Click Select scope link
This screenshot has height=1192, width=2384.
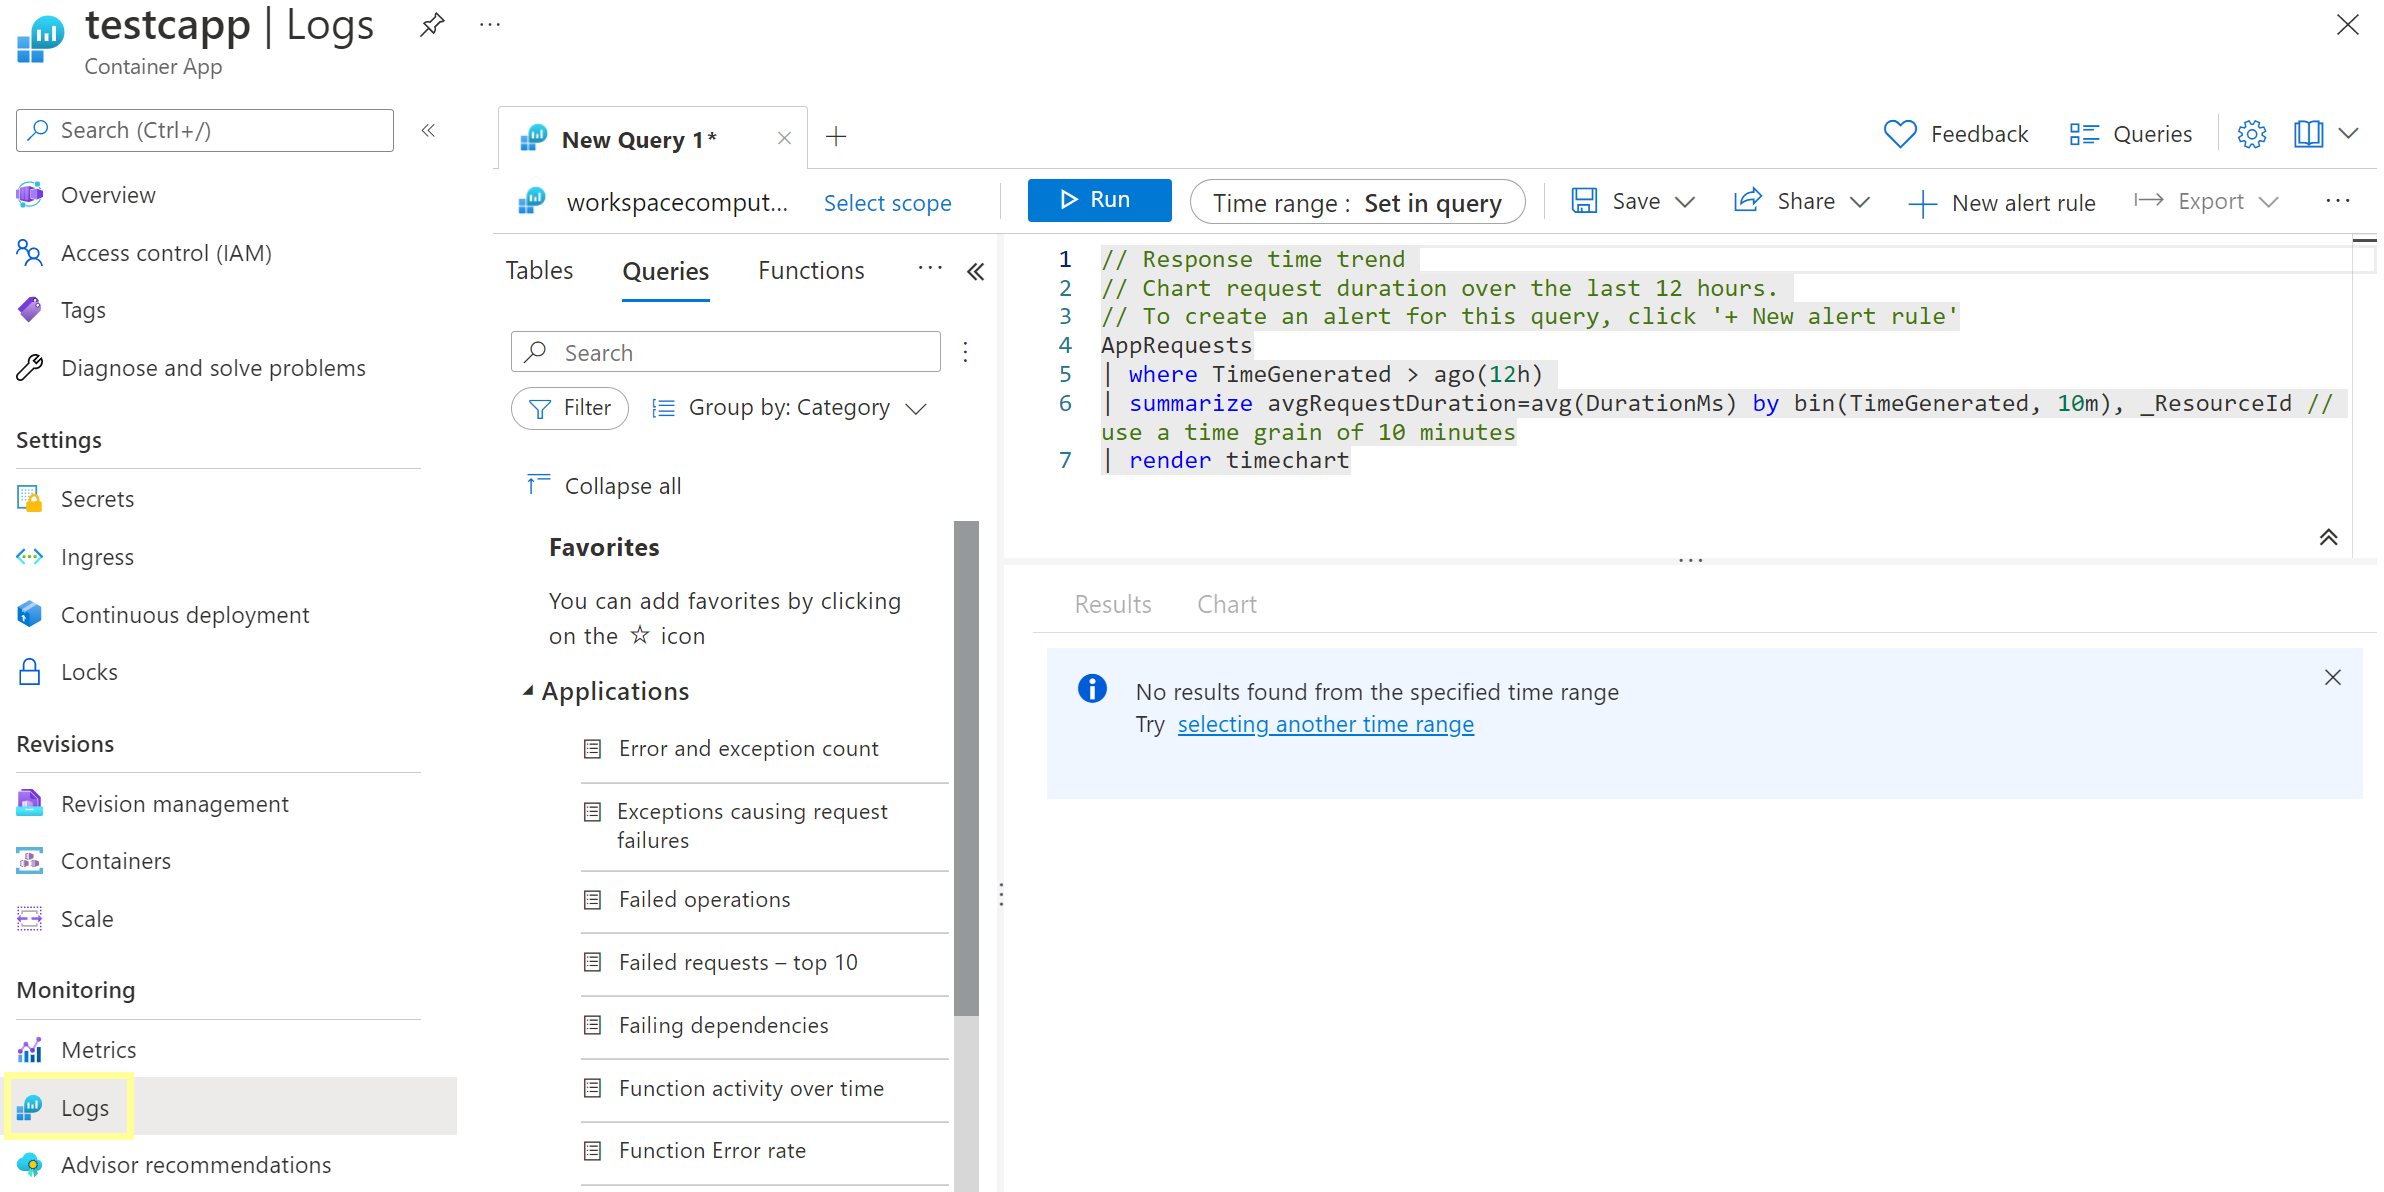[887, 203]
